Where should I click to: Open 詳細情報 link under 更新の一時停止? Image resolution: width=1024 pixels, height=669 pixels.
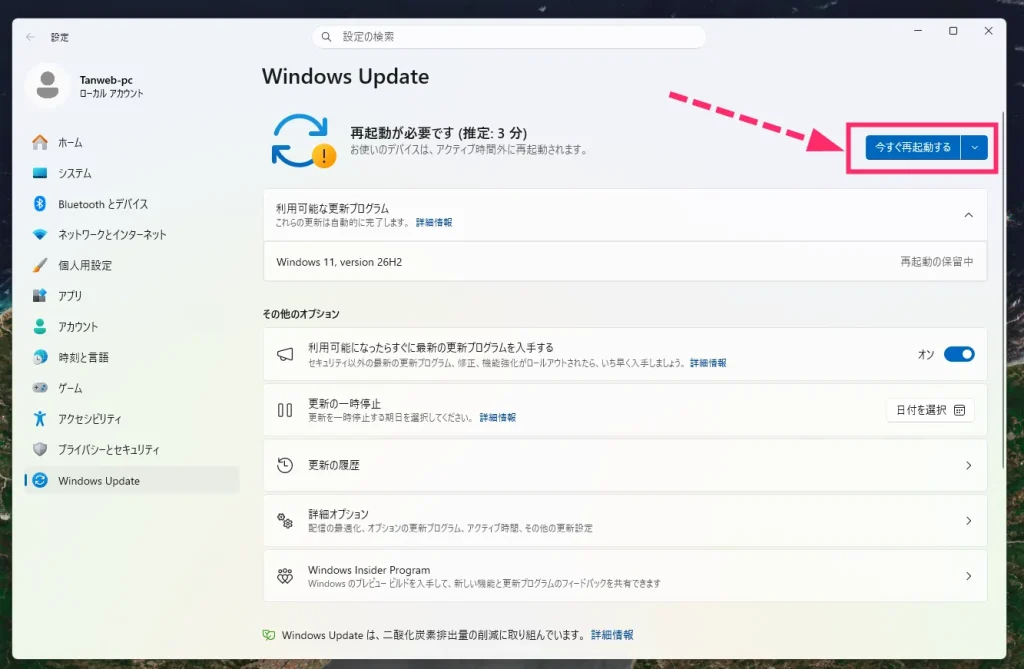pyautogui.click(x=498, y=417)
